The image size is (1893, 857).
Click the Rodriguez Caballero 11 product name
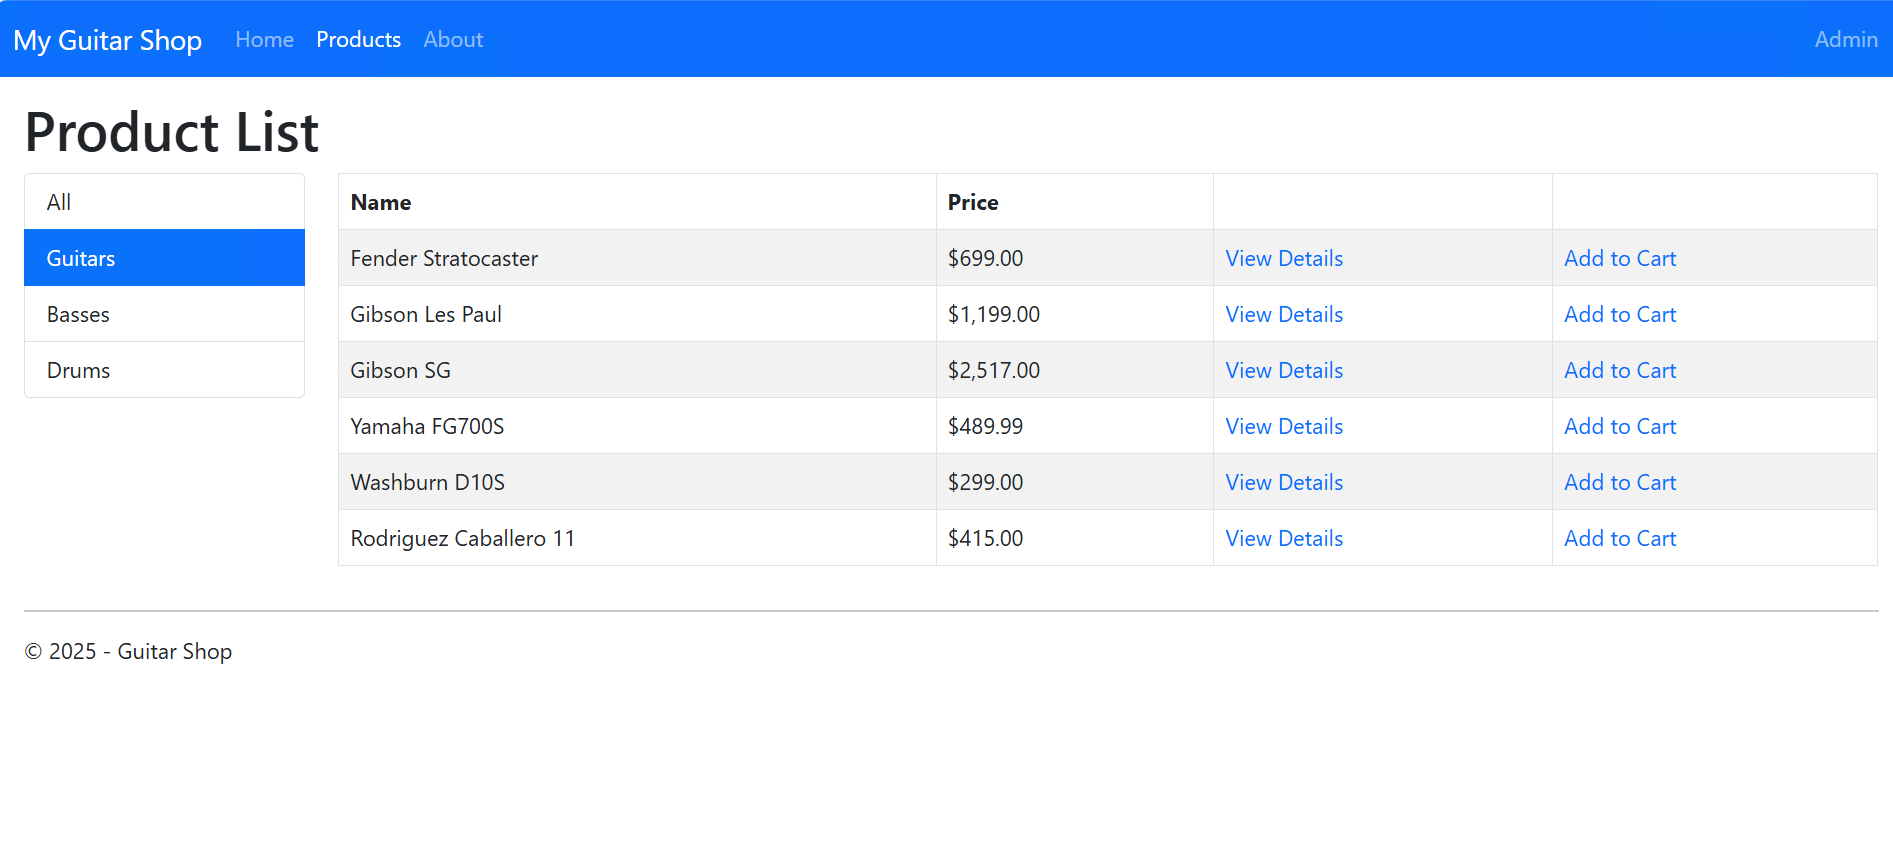click(x=463, y=538)
